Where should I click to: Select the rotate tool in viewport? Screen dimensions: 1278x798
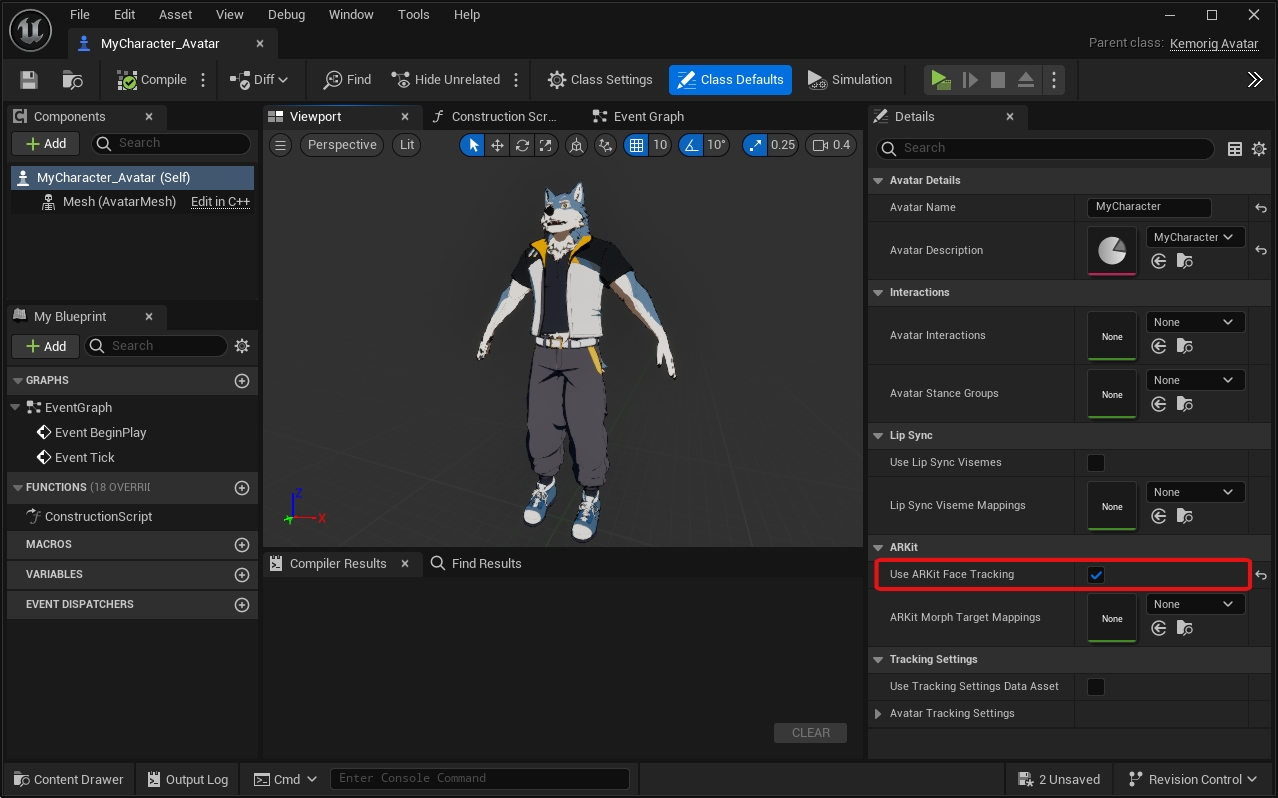pos(522,145)
